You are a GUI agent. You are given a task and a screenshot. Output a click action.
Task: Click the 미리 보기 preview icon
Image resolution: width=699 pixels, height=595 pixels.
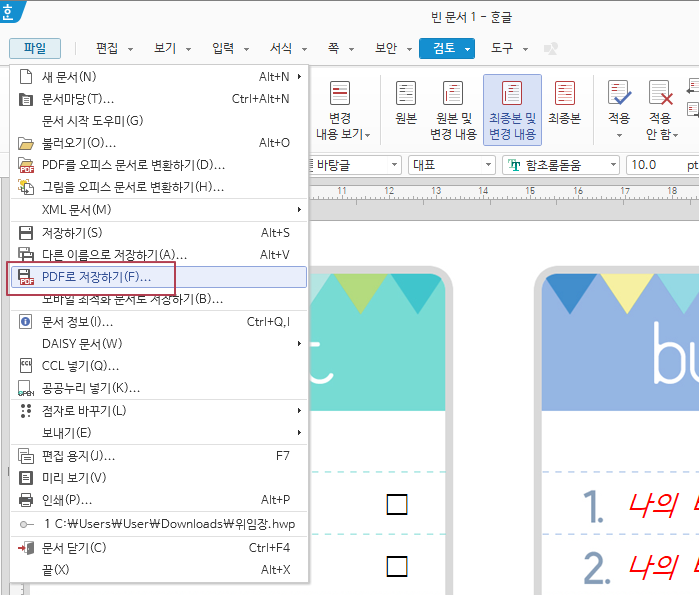[x=26, y=478]
